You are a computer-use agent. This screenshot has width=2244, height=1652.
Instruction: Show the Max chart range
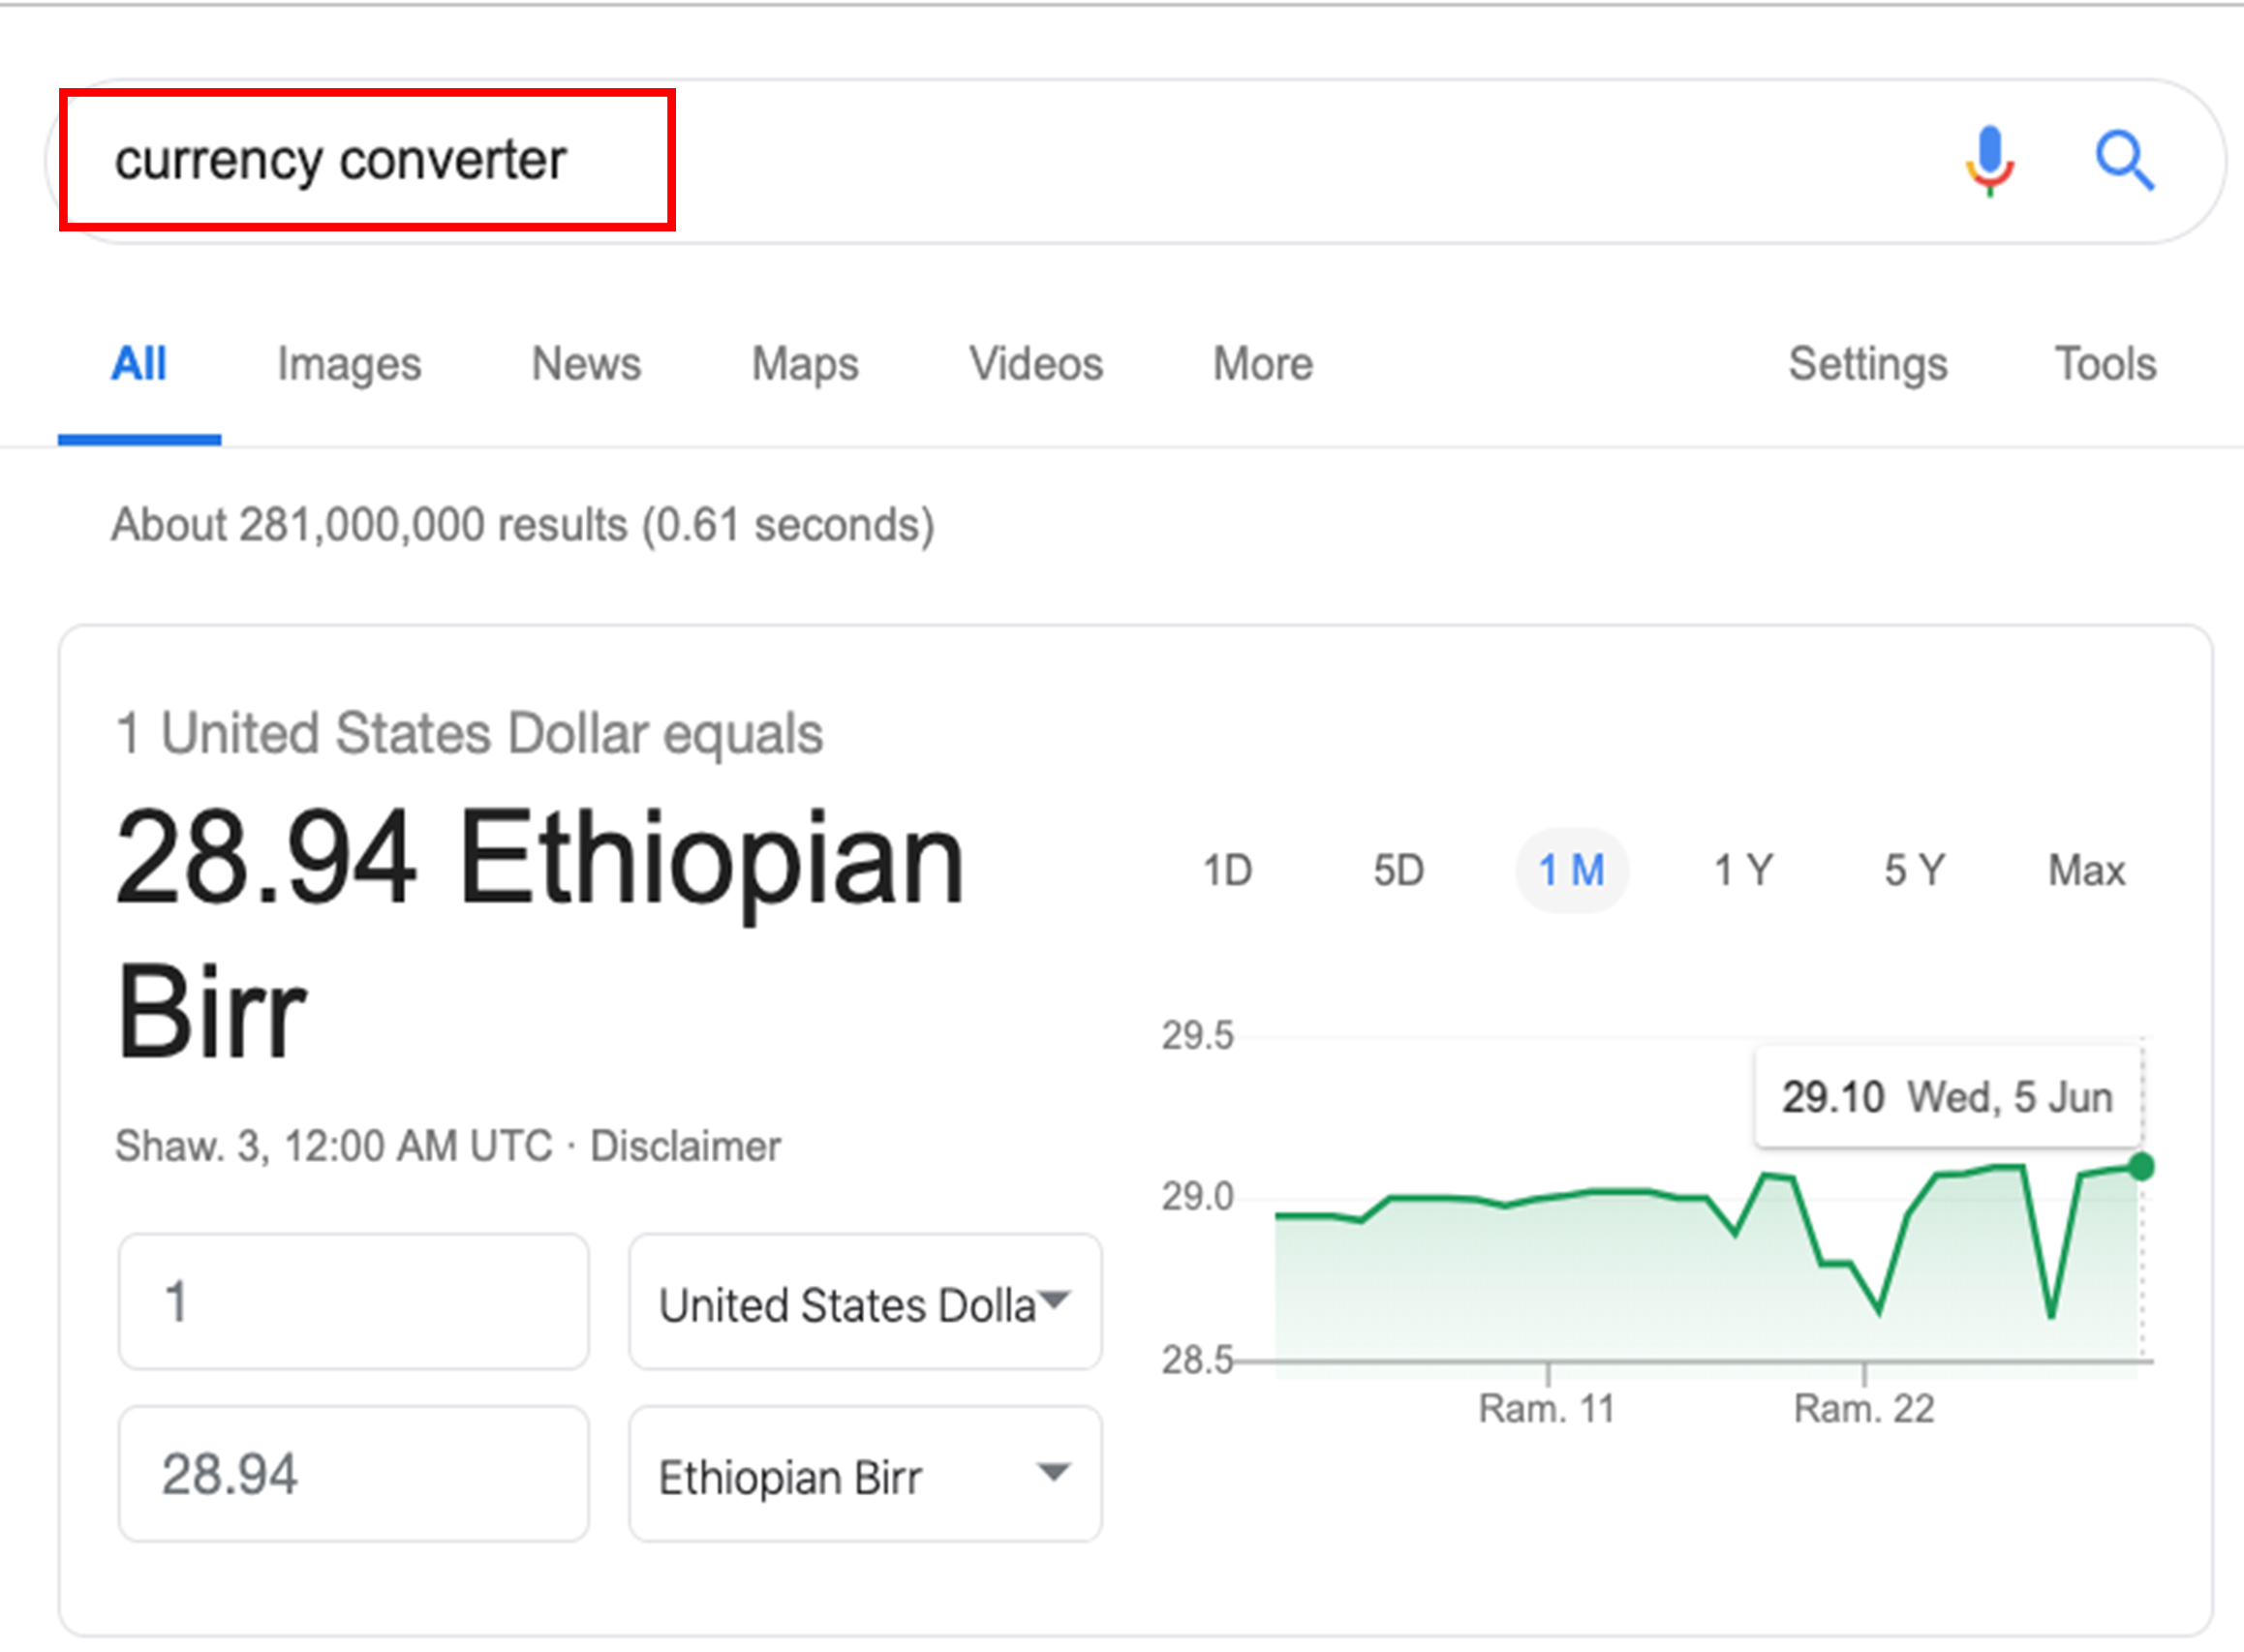pyautogui.click(x=2086, y=870)
